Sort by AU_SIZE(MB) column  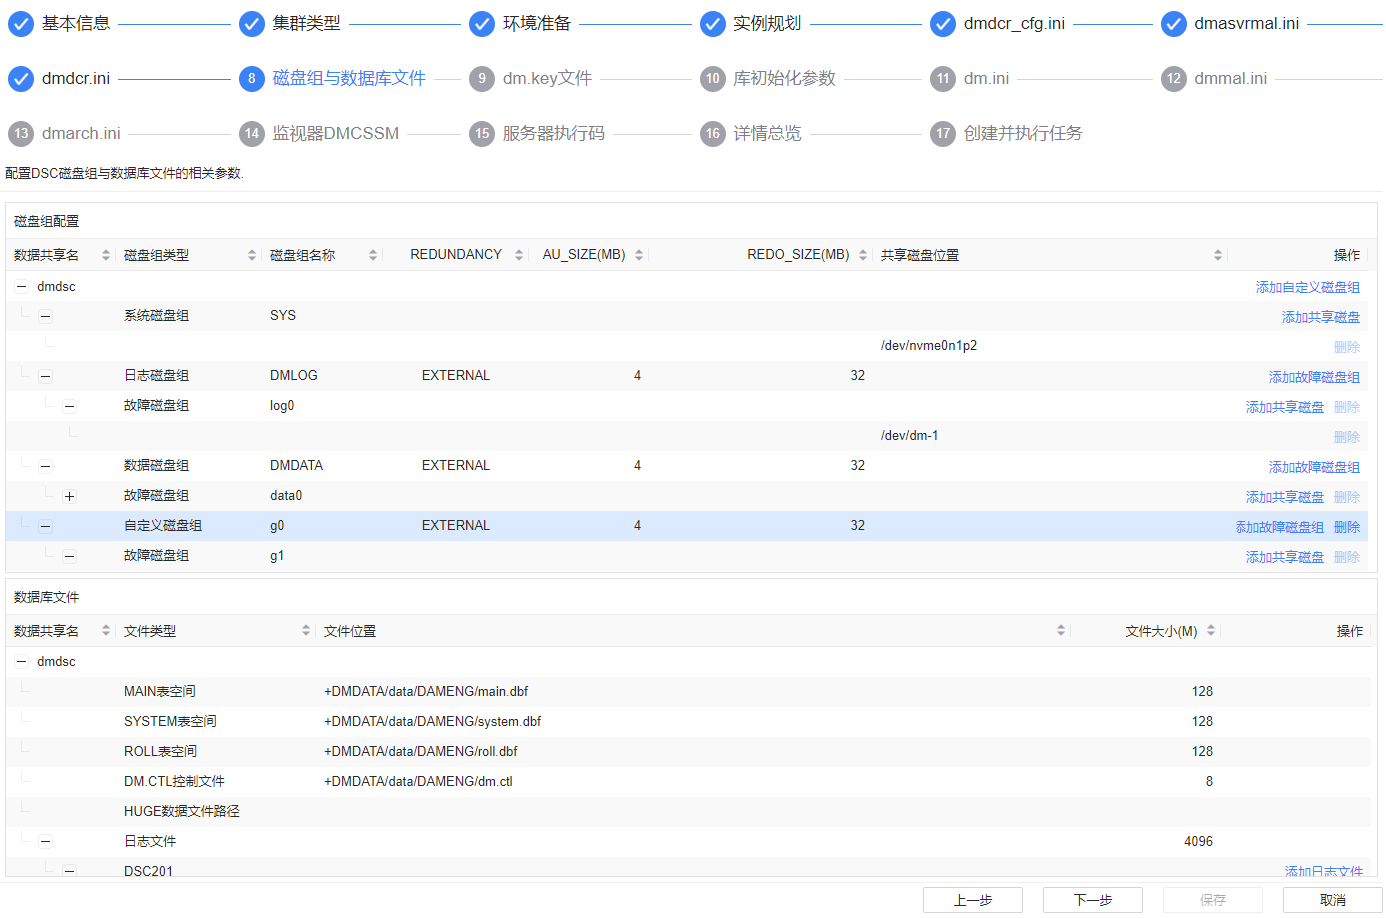point(639,255)
